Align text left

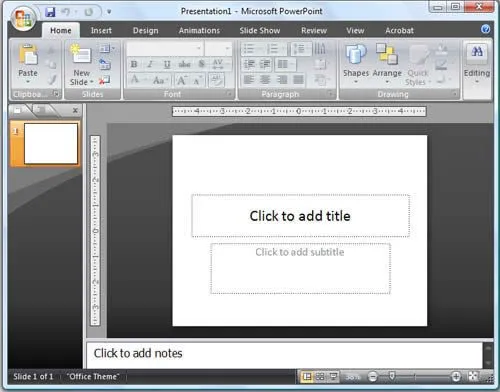click(249, 80)
